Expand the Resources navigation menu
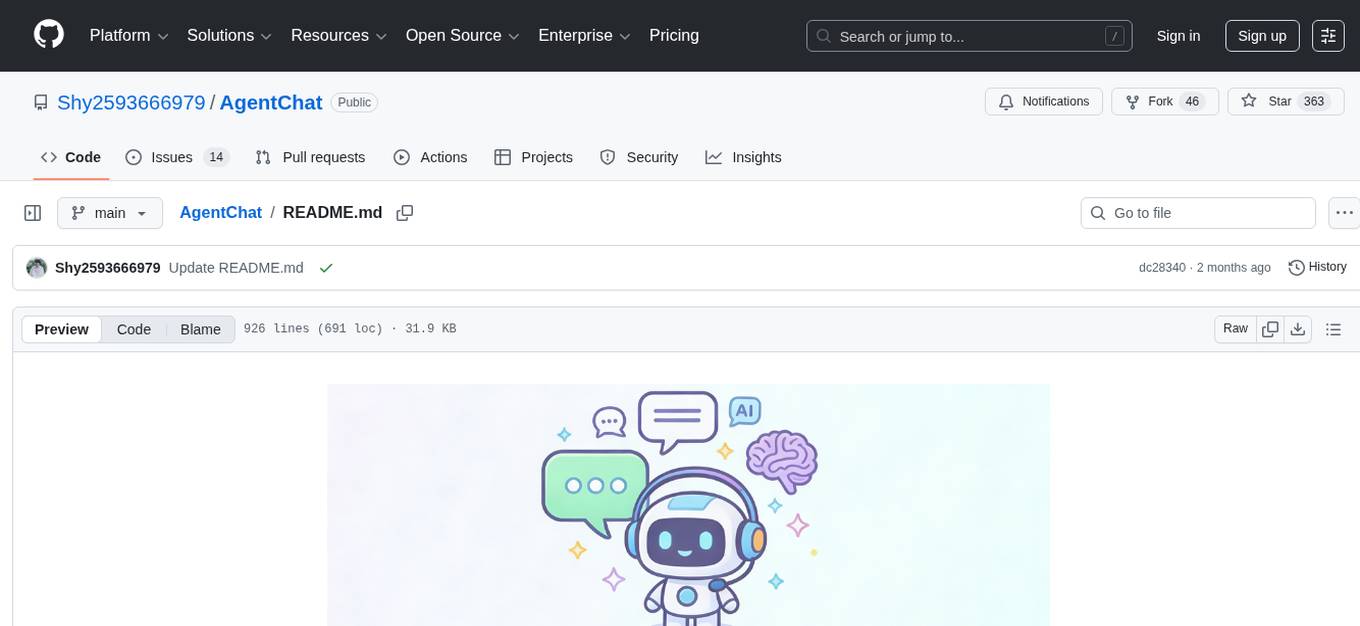1360x626 pixels. pyautogui.click(x=338, y=35)
